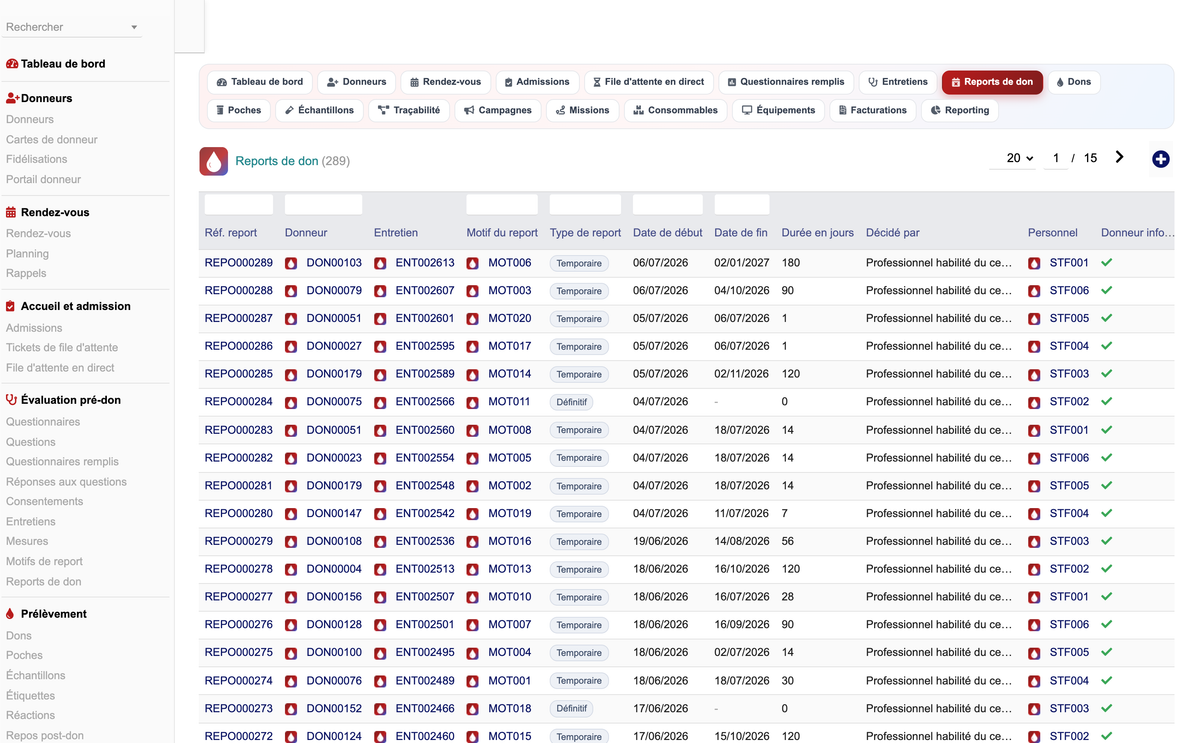The image size is (1200, 743).
Task: Click entretien icon beside ENT002560
Action: click(380, 430)
